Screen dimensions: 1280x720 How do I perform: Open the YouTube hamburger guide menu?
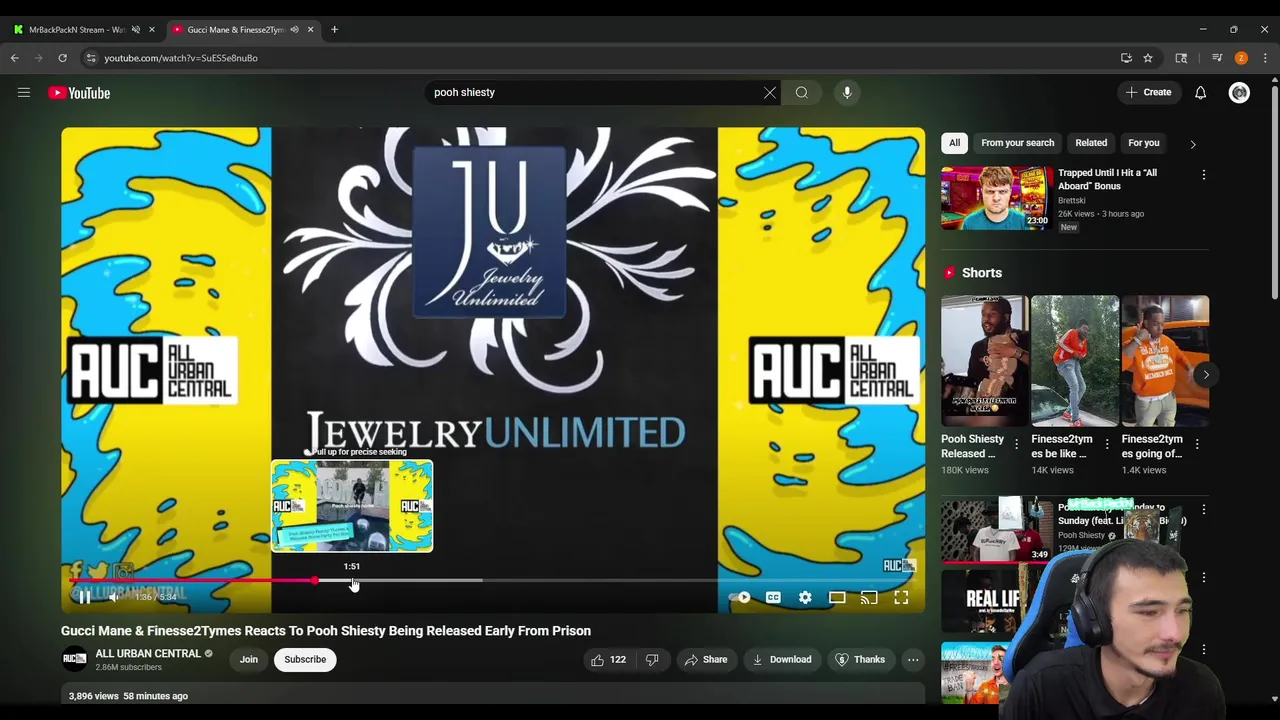(24, 93)
